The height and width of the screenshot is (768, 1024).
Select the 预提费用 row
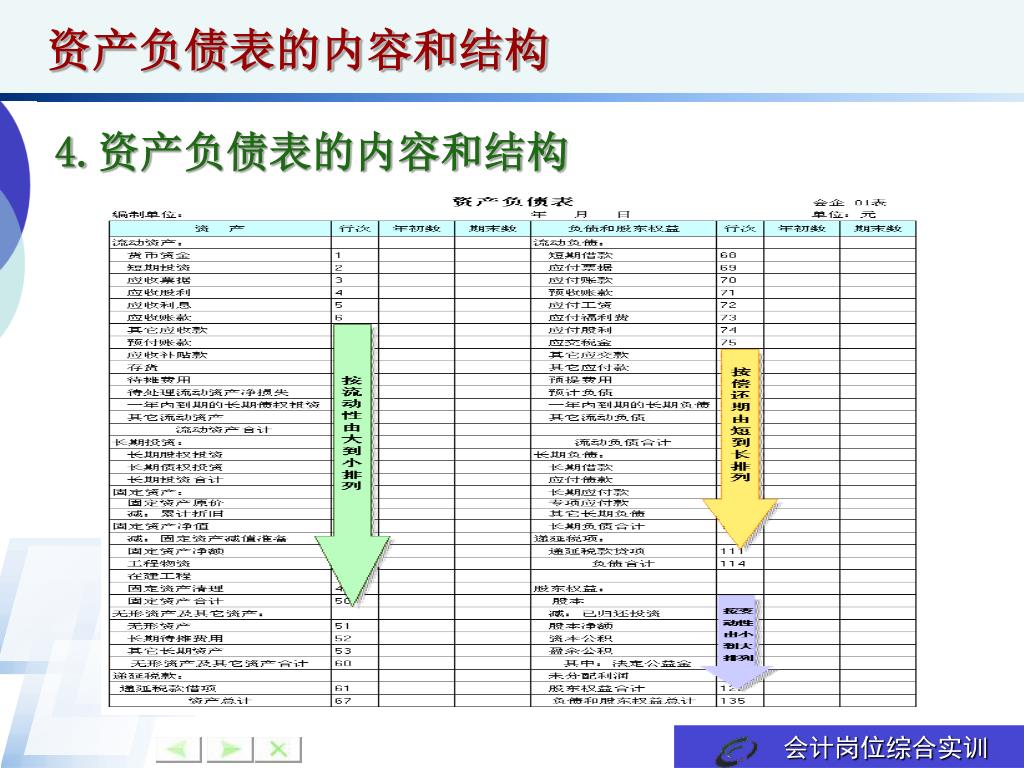(581, 379)
